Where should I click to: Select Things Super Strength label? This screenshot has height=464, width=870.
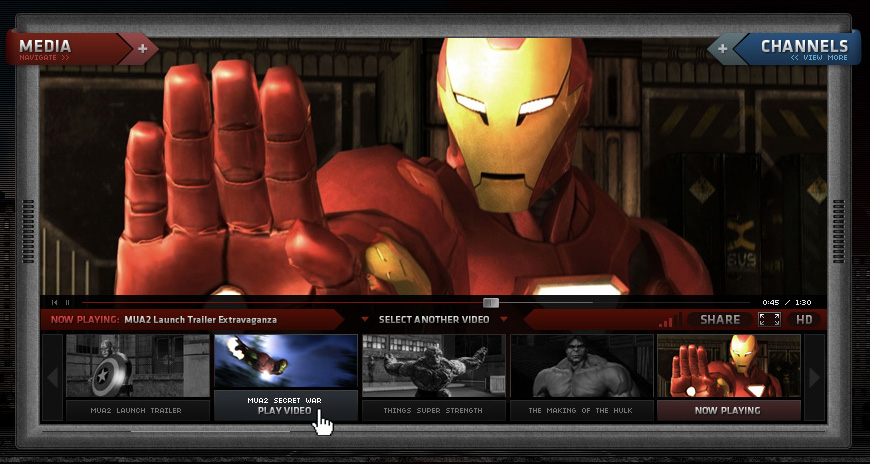click(x=434, y=411)
